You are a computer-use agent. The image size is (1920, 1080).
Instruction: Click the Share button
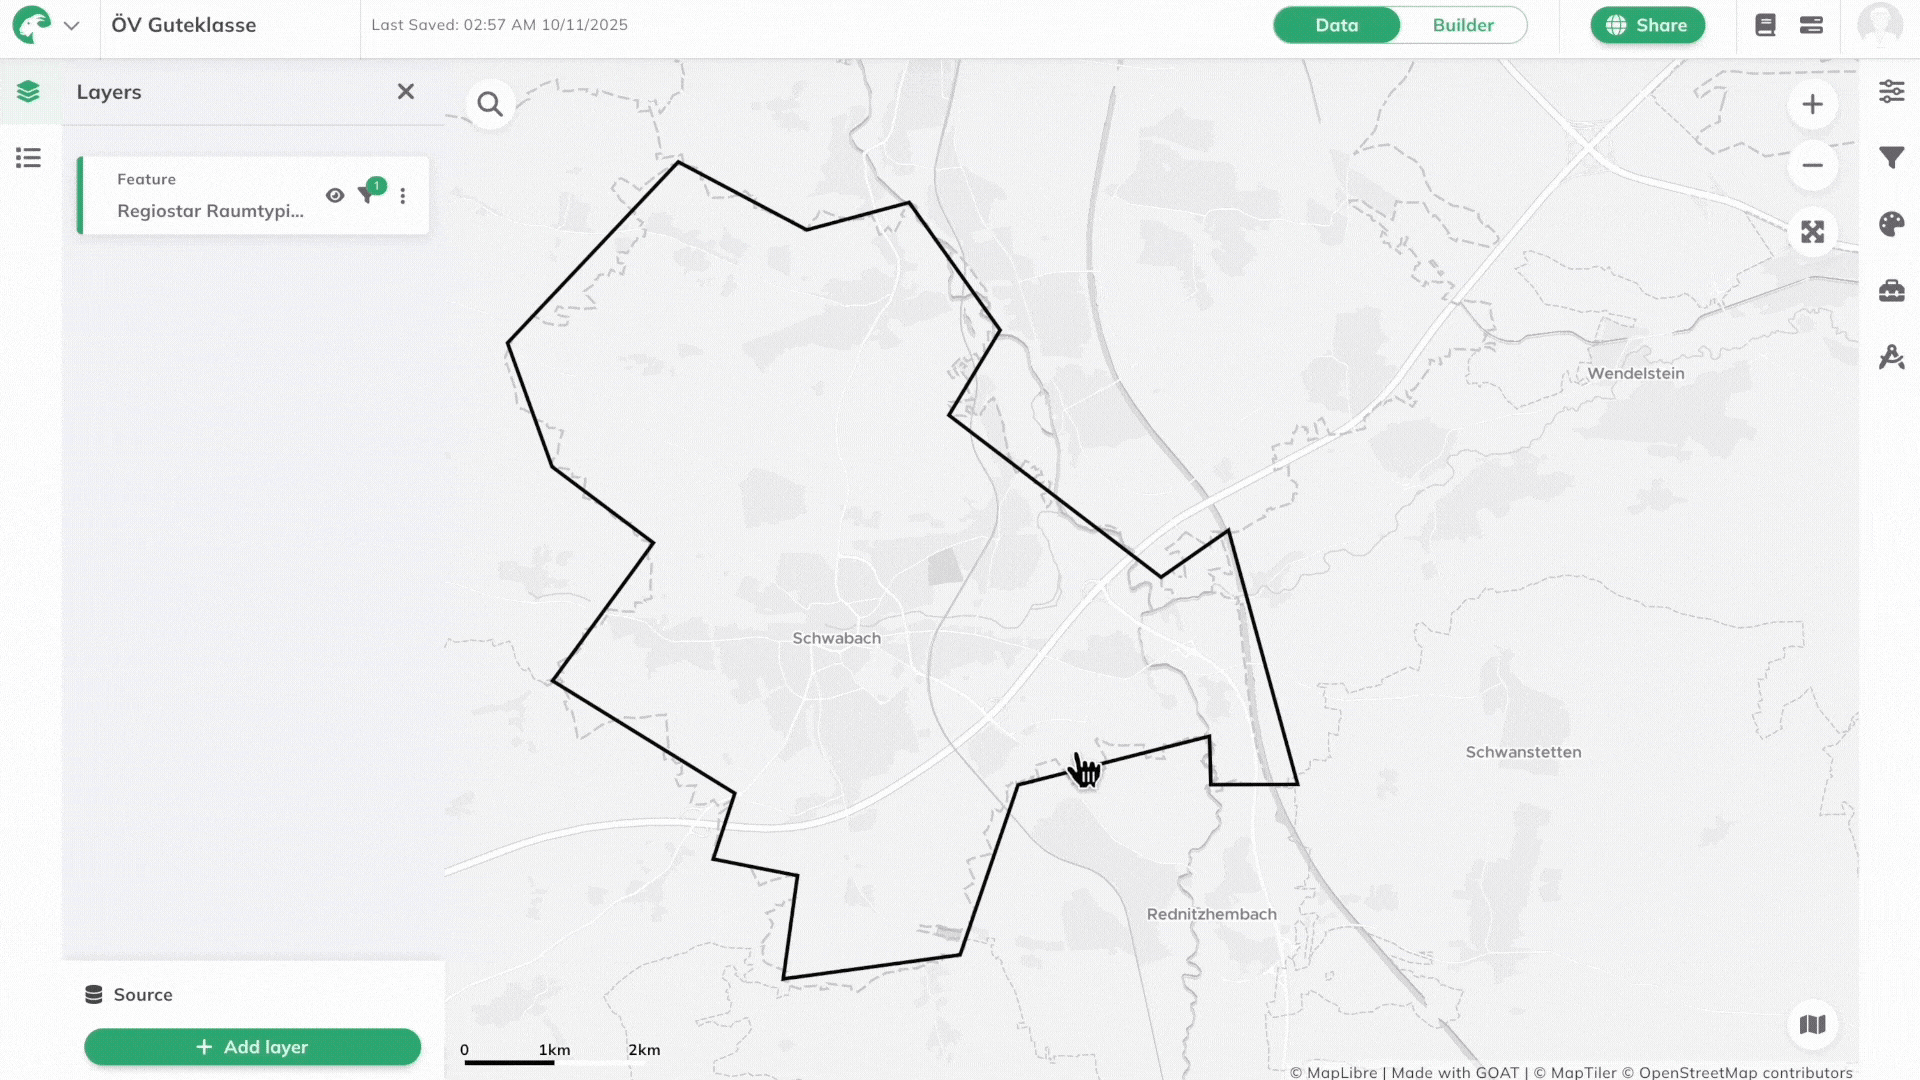pos(1648,25)
